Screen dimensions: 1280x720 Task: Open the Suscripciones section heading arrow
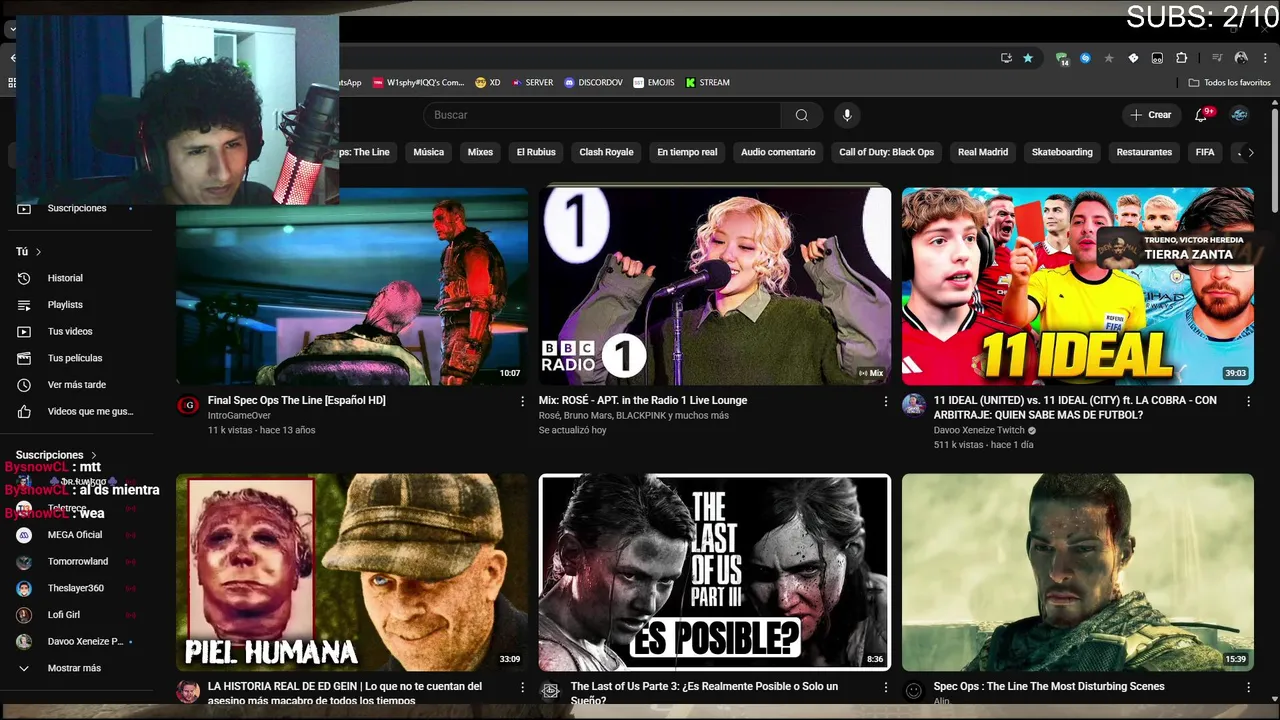click(x=94, y=455)
